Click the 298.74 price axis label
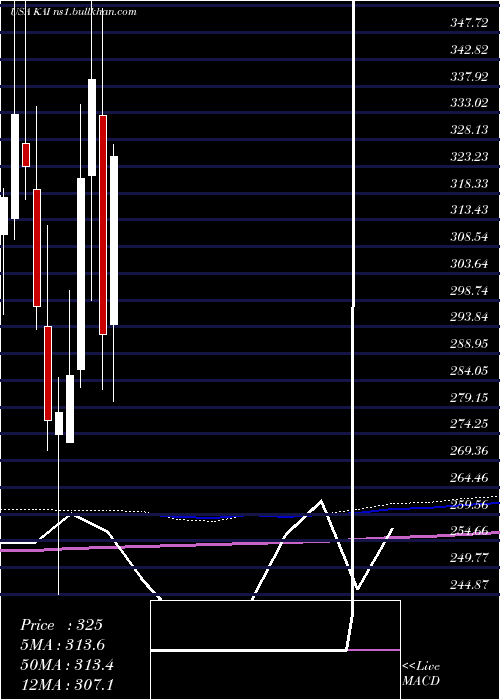This screenshot has height=700, width=500. [469, 291]
